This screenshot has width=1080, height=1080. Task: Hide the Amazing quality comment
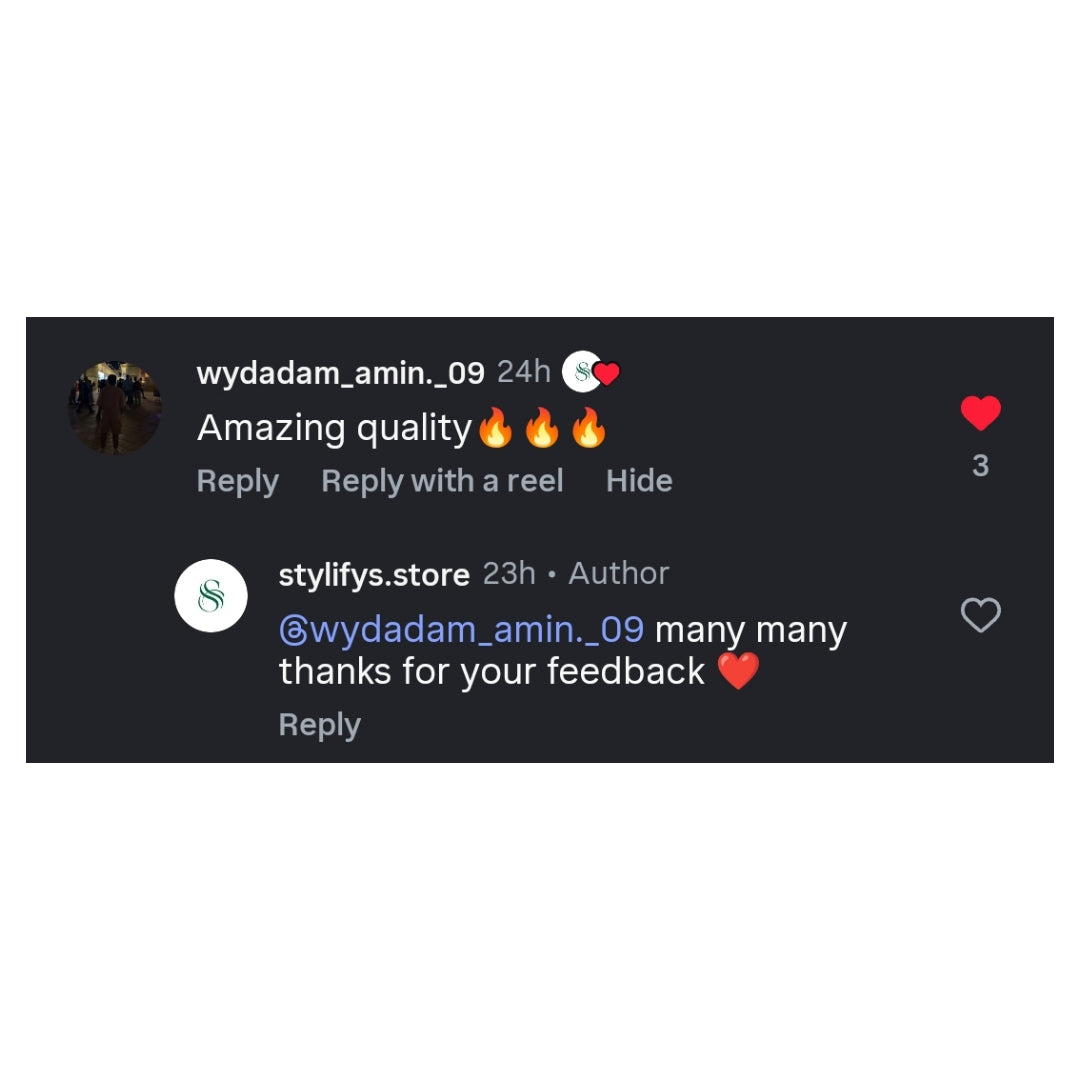pyautogui.click(x=639, y=481)
